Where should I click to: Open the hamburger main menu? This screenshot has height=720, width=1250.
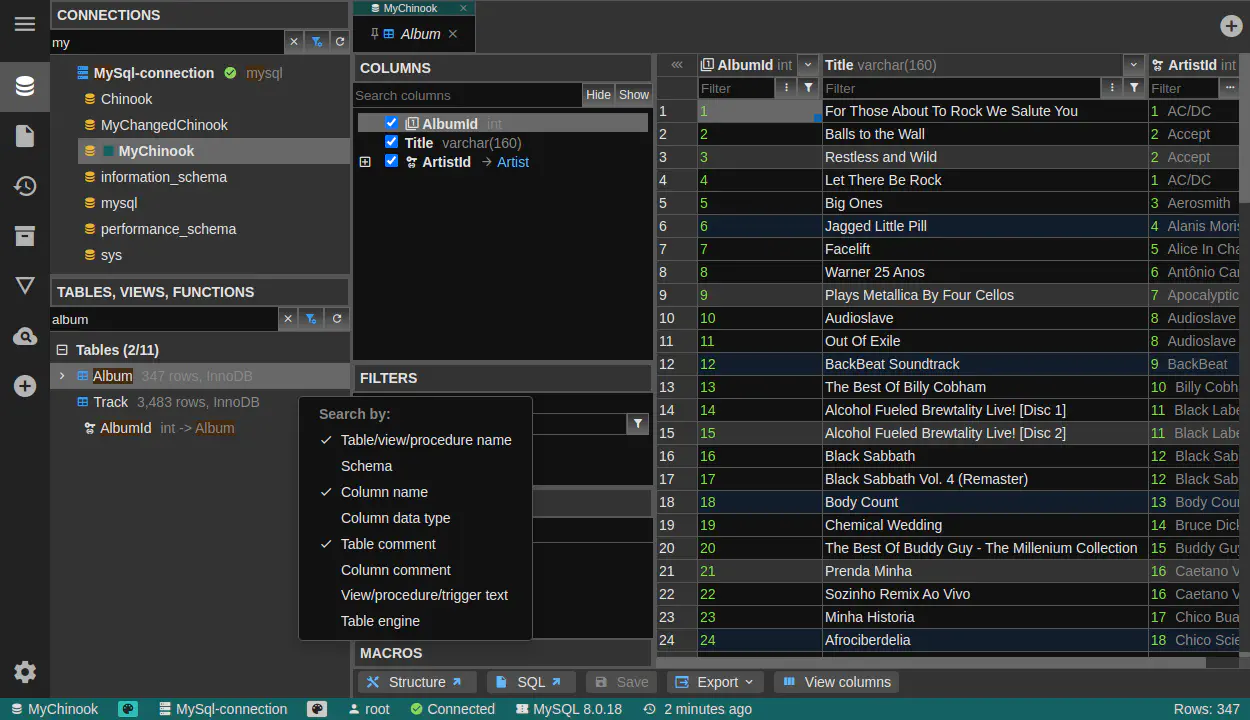[x=25, y=24]
